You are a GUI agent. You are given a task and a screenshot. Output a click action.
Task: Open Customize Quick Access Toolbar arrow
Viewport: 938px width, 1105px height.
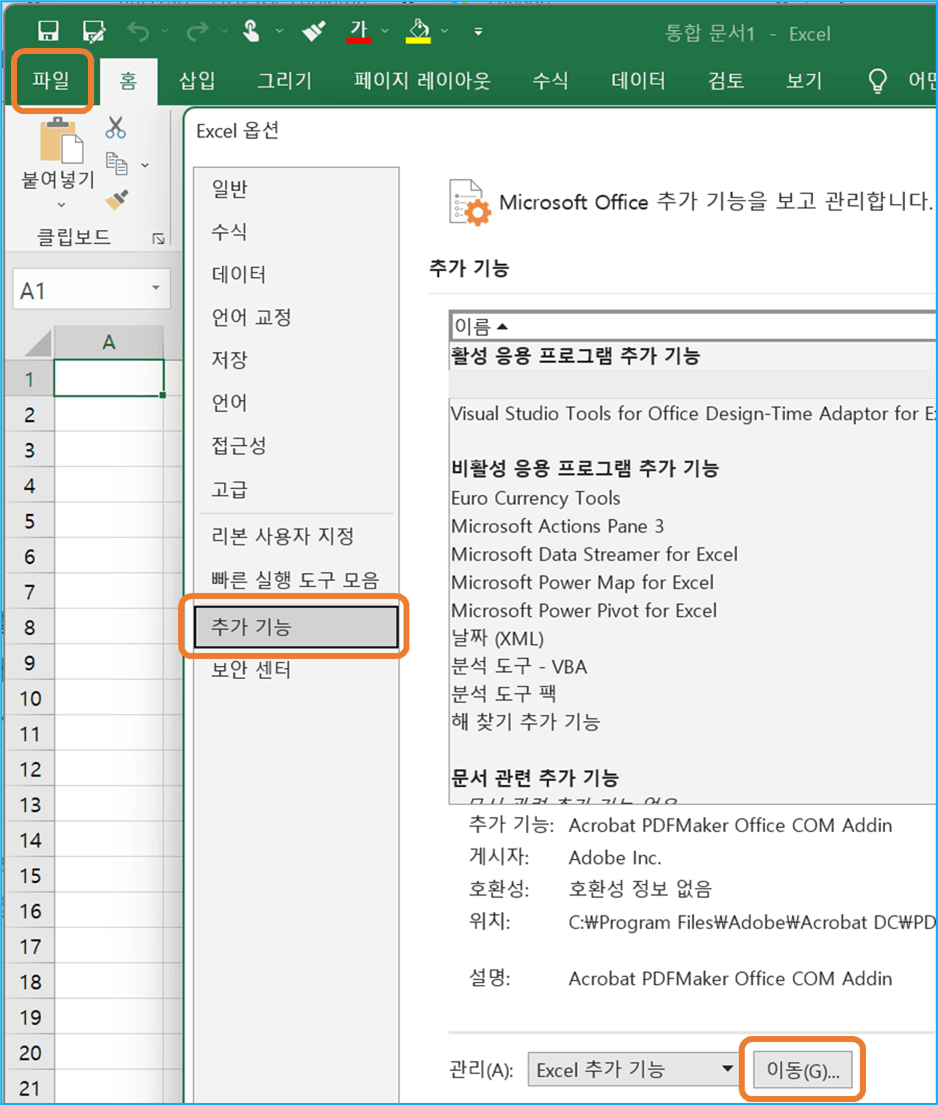click(479, 32)
